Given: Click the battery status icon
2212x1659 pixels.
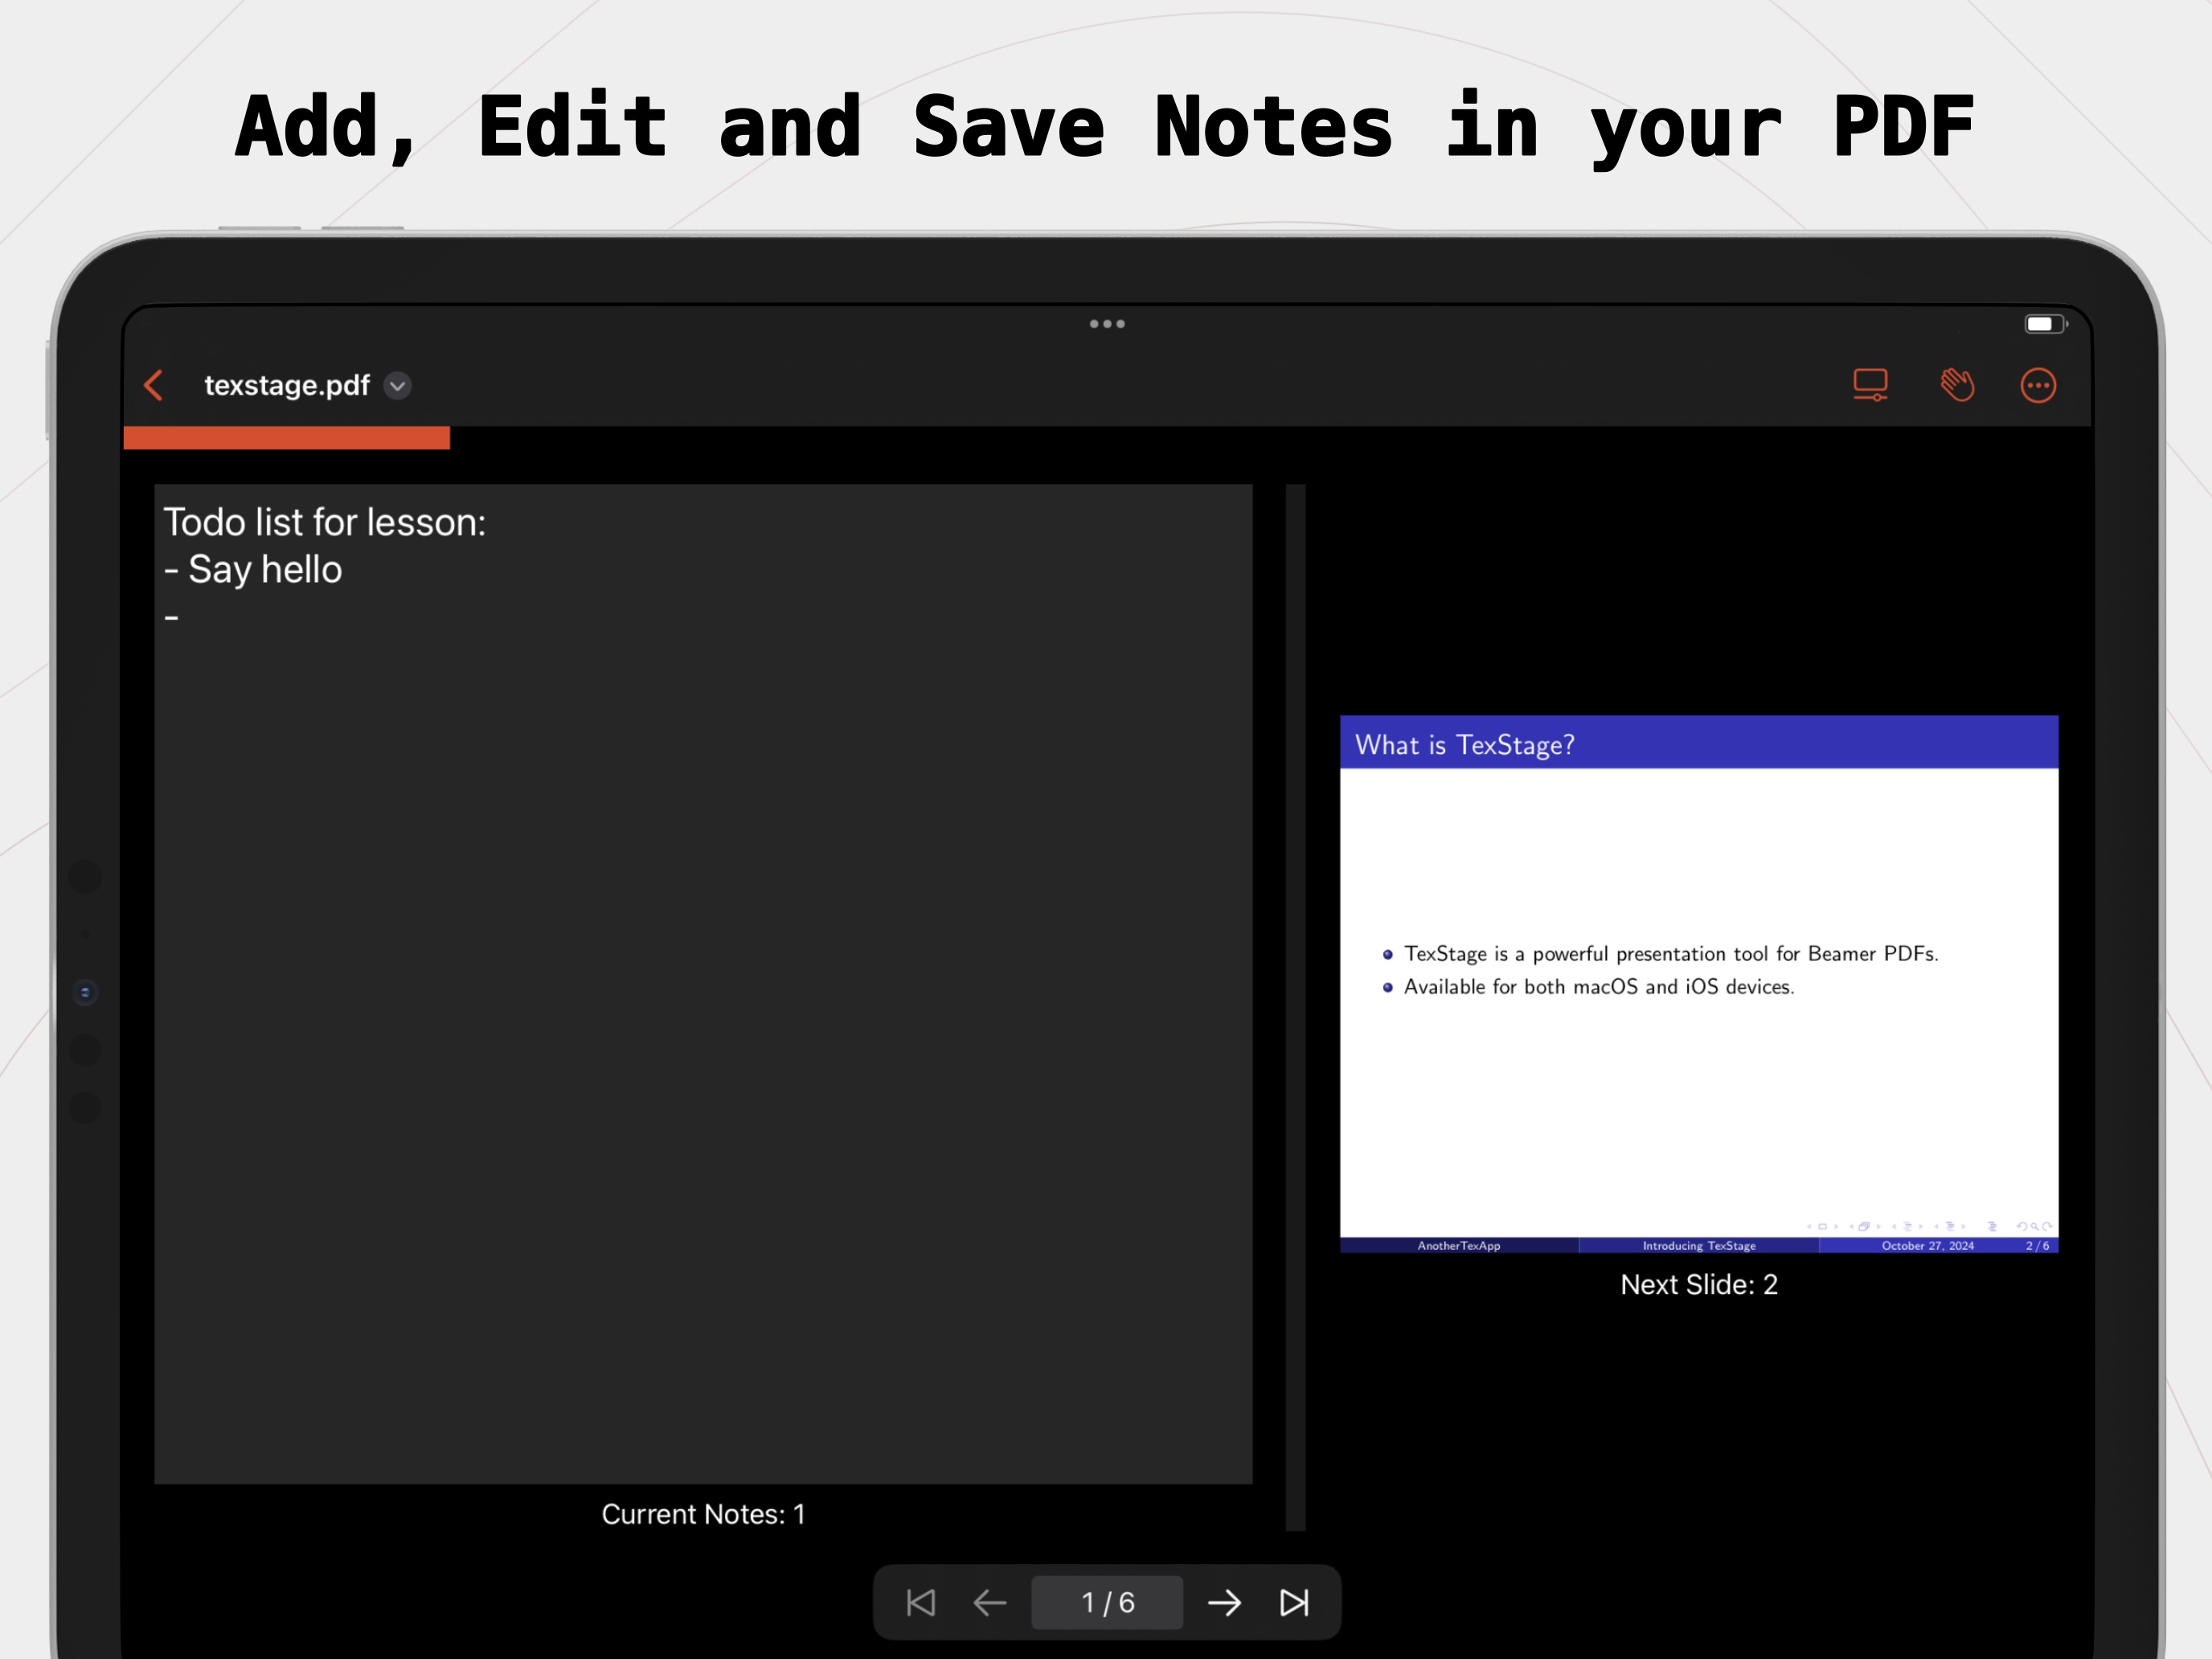Looking at the screenshot, I should click(2046, 324).
